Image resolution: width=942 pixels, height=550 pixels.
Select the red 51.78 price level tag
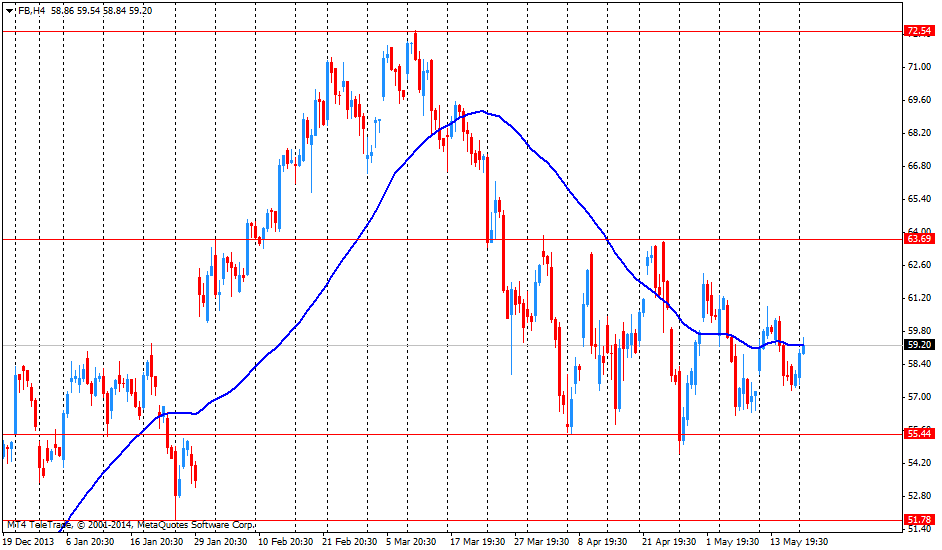pos(918,520)
